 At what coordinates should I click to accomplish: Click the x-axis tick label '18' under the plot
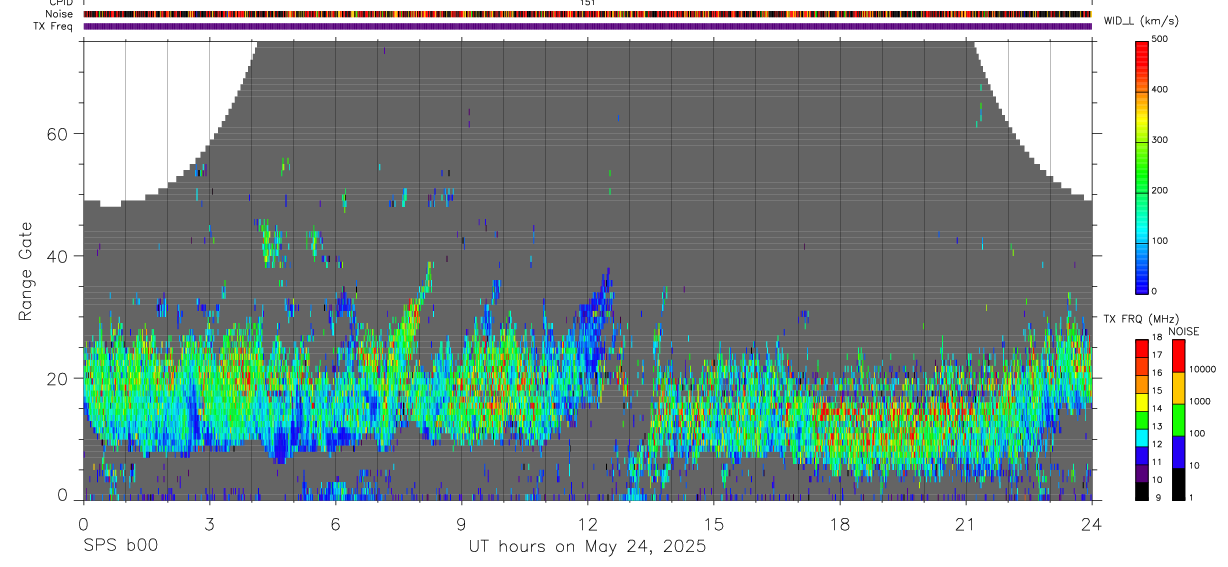[x=839, y=523]
